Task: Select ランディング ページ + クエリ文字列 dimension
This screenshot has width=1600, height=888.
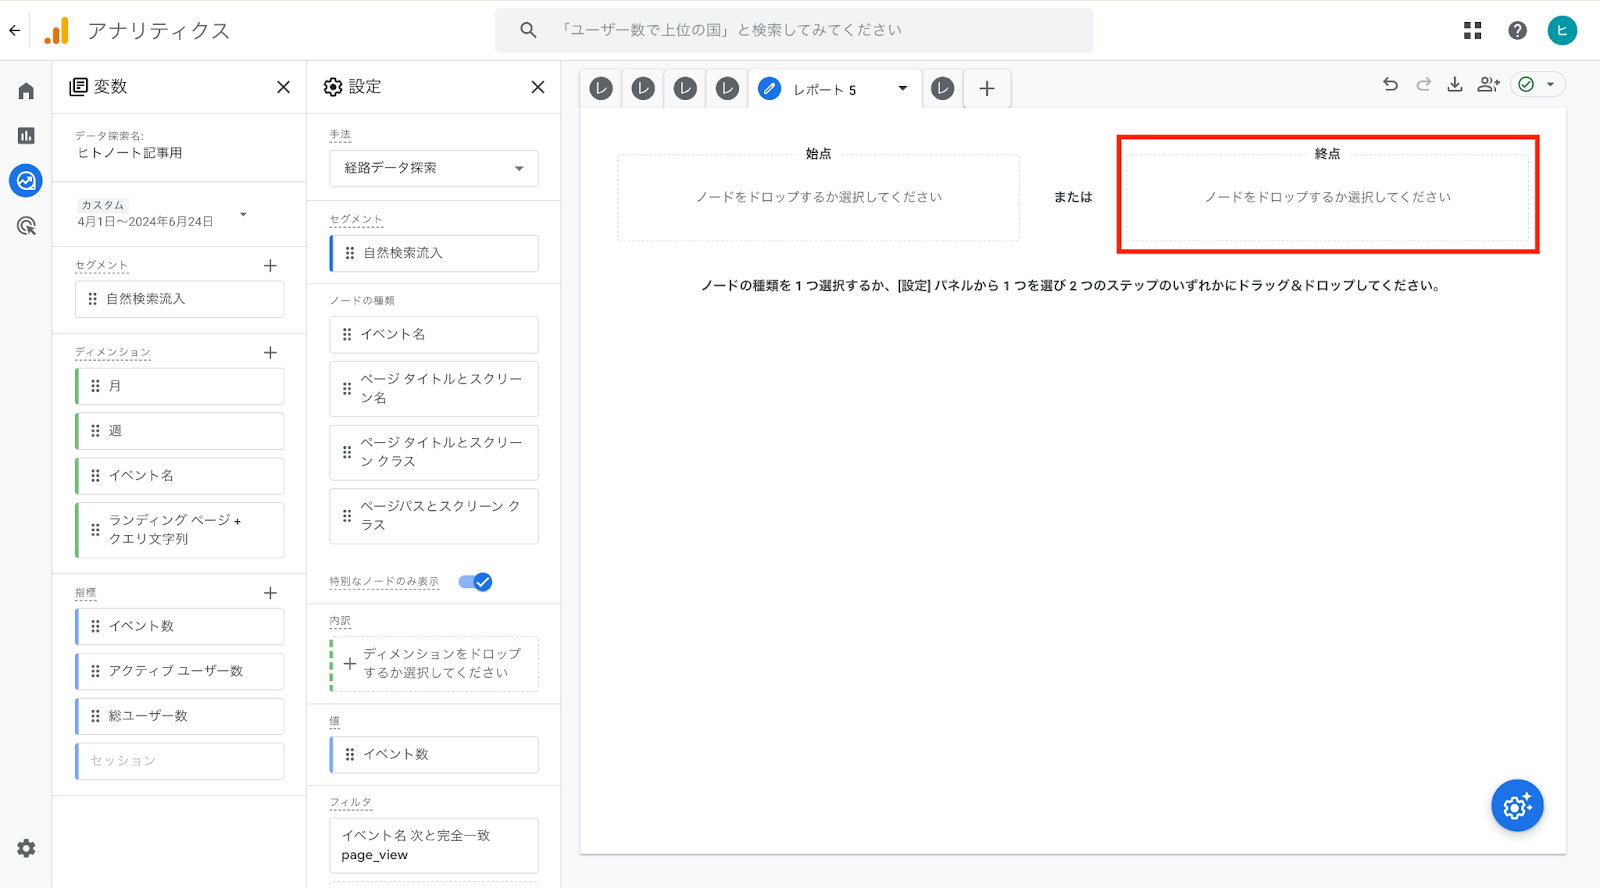Action: 180,530
